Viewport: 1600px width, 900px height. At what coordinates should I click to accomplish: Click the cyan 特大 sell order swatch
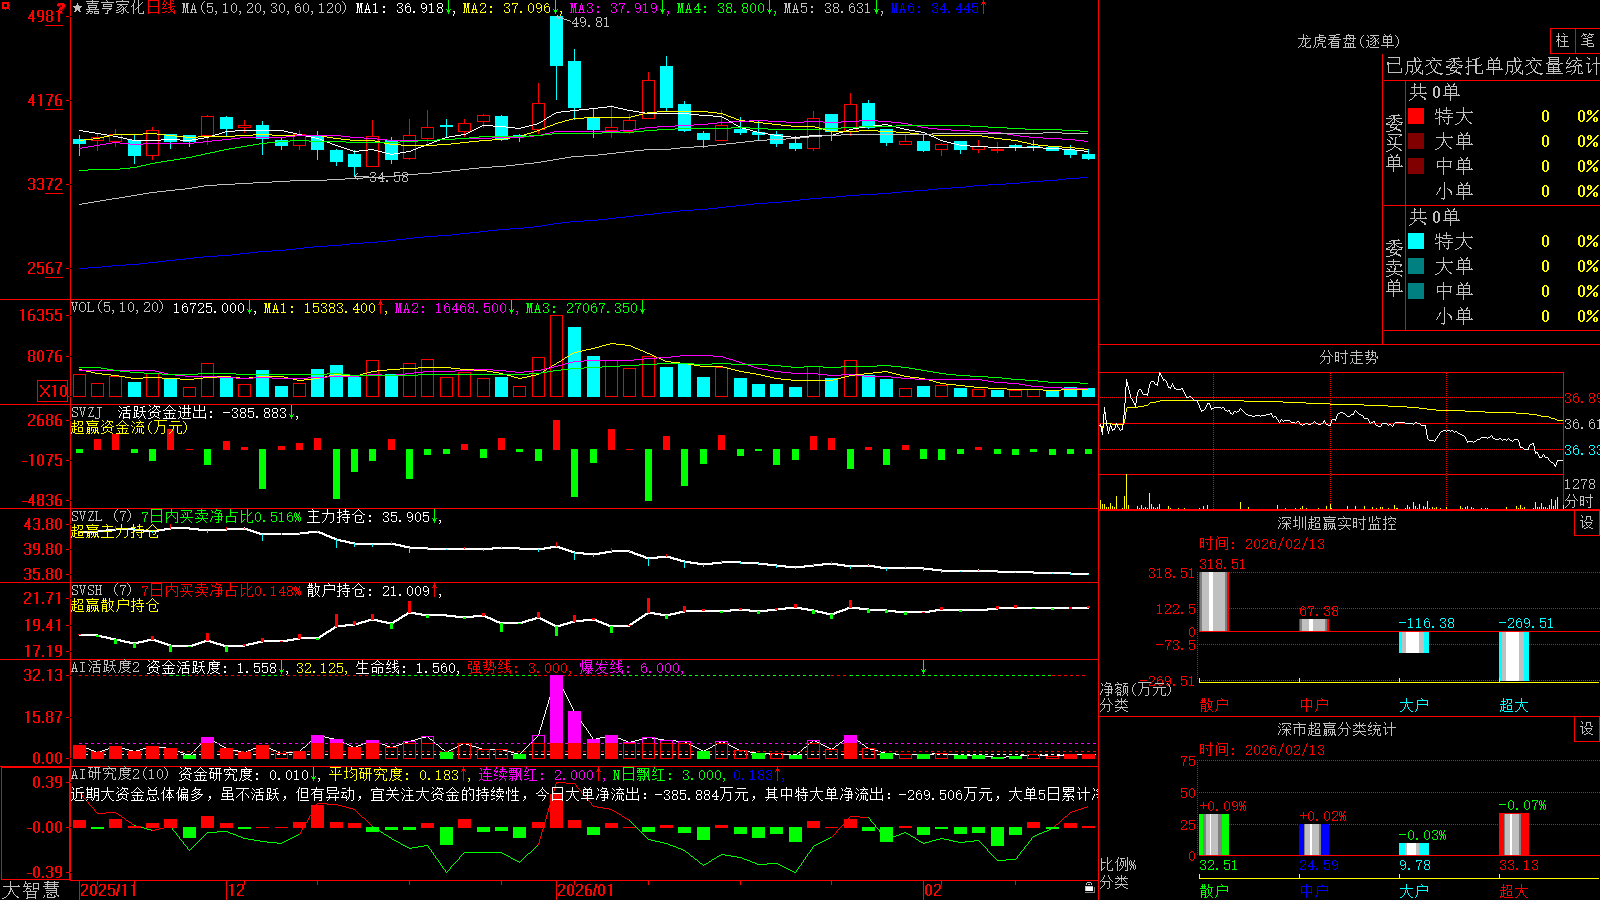tap(1416, 241)
